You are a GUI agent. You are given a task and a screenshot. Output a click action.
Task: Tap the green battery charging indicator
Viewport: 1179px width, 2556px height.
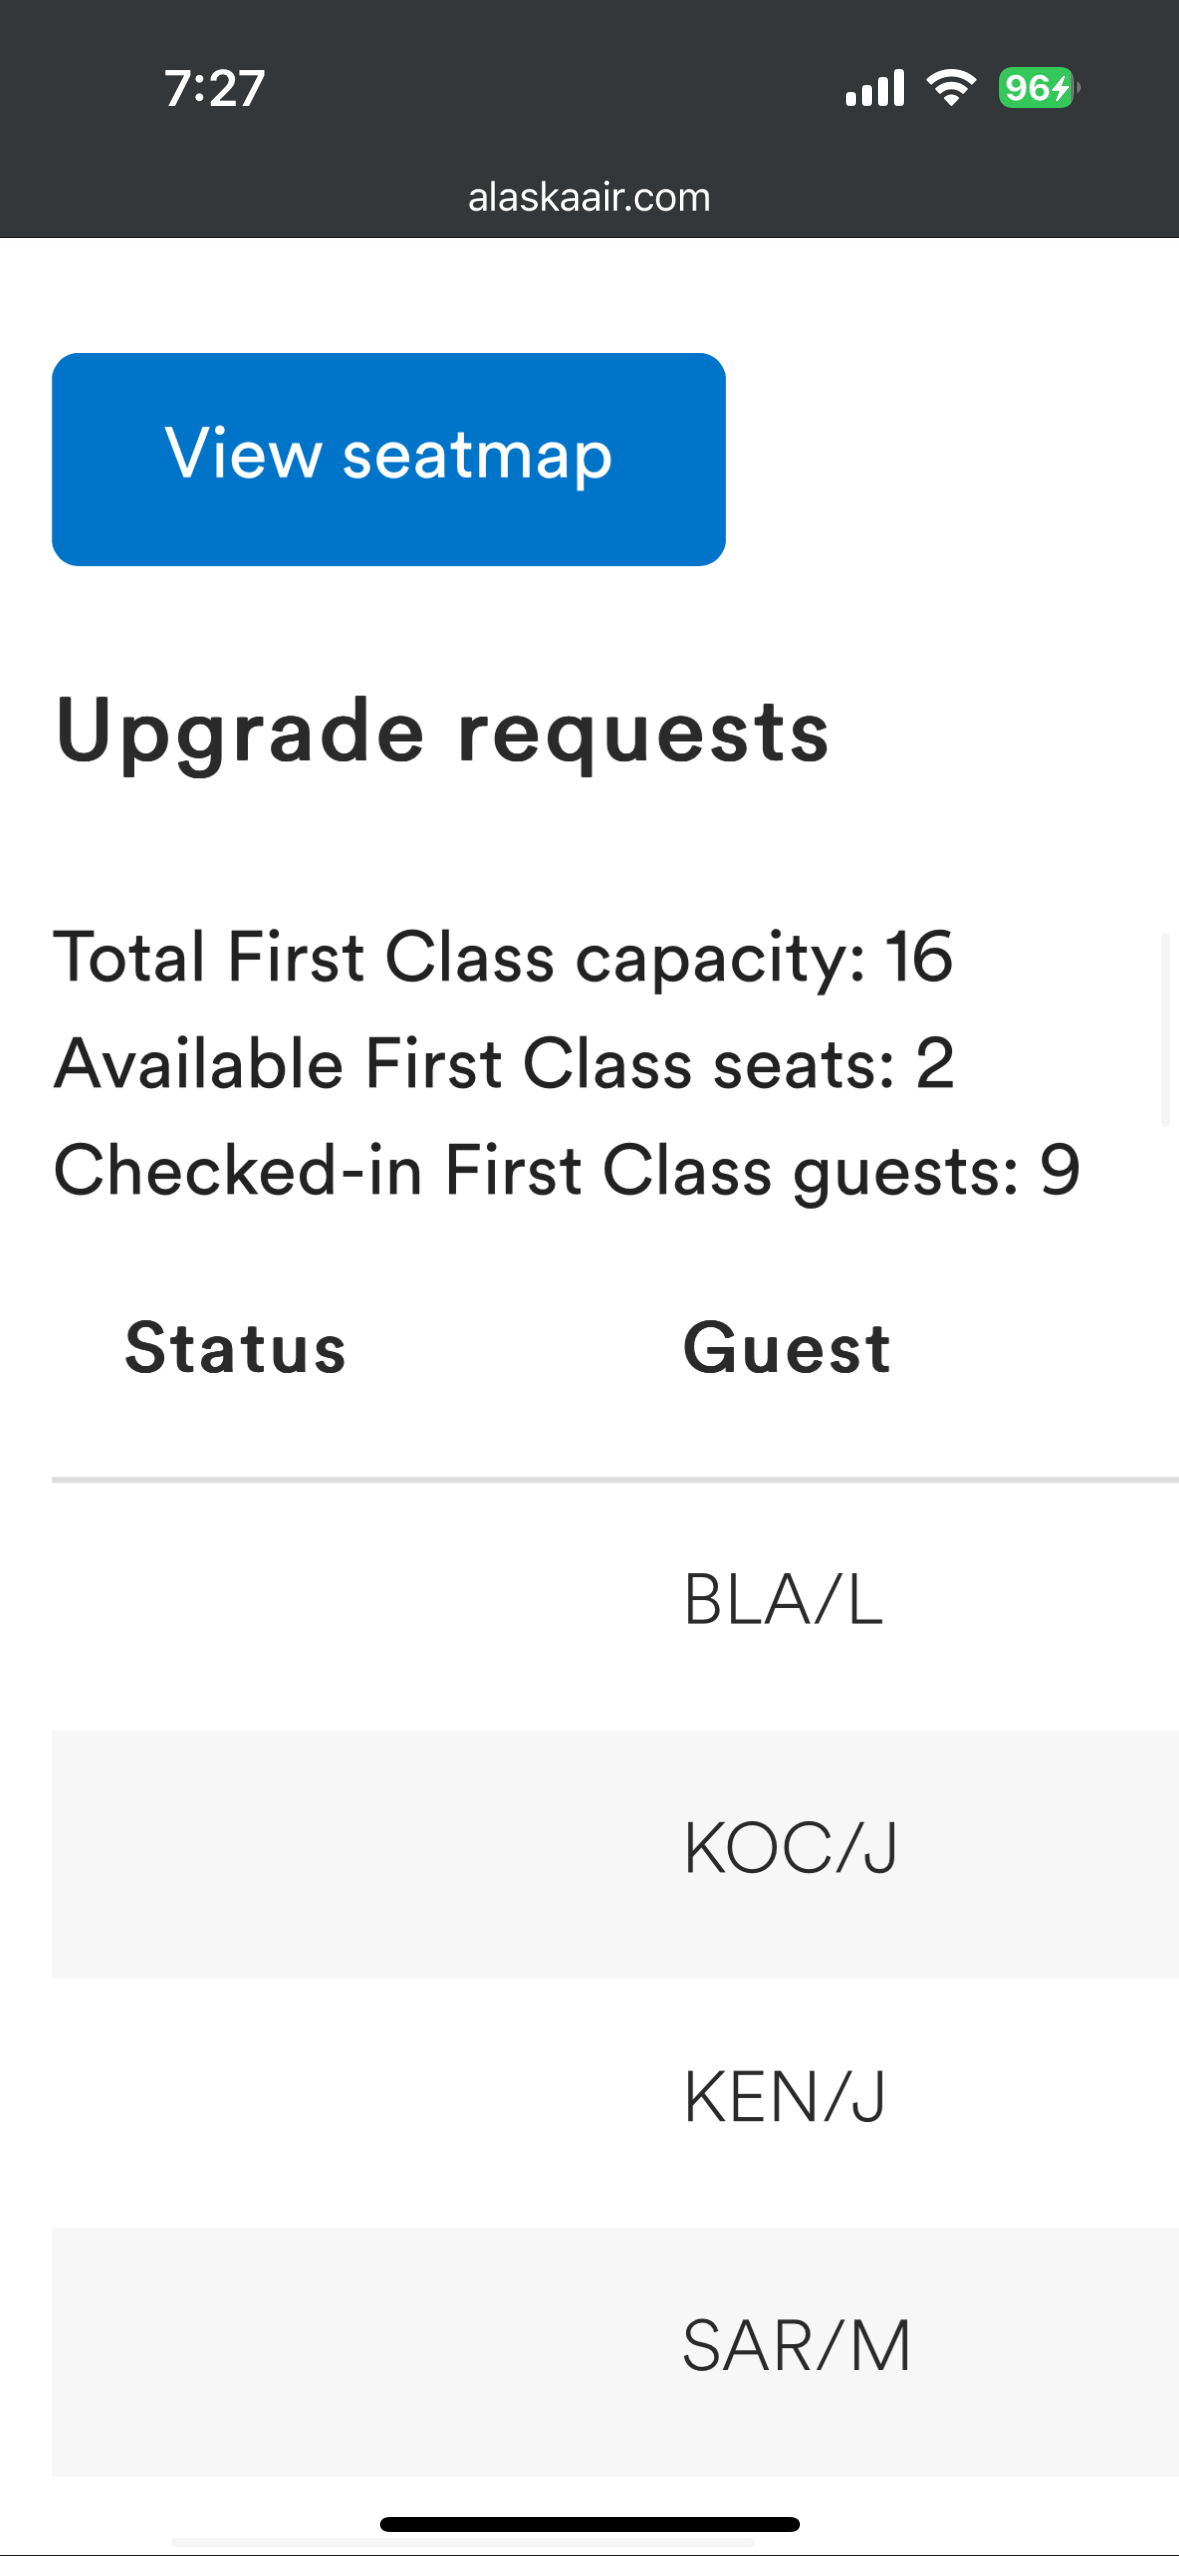(x=1037, y=88)
